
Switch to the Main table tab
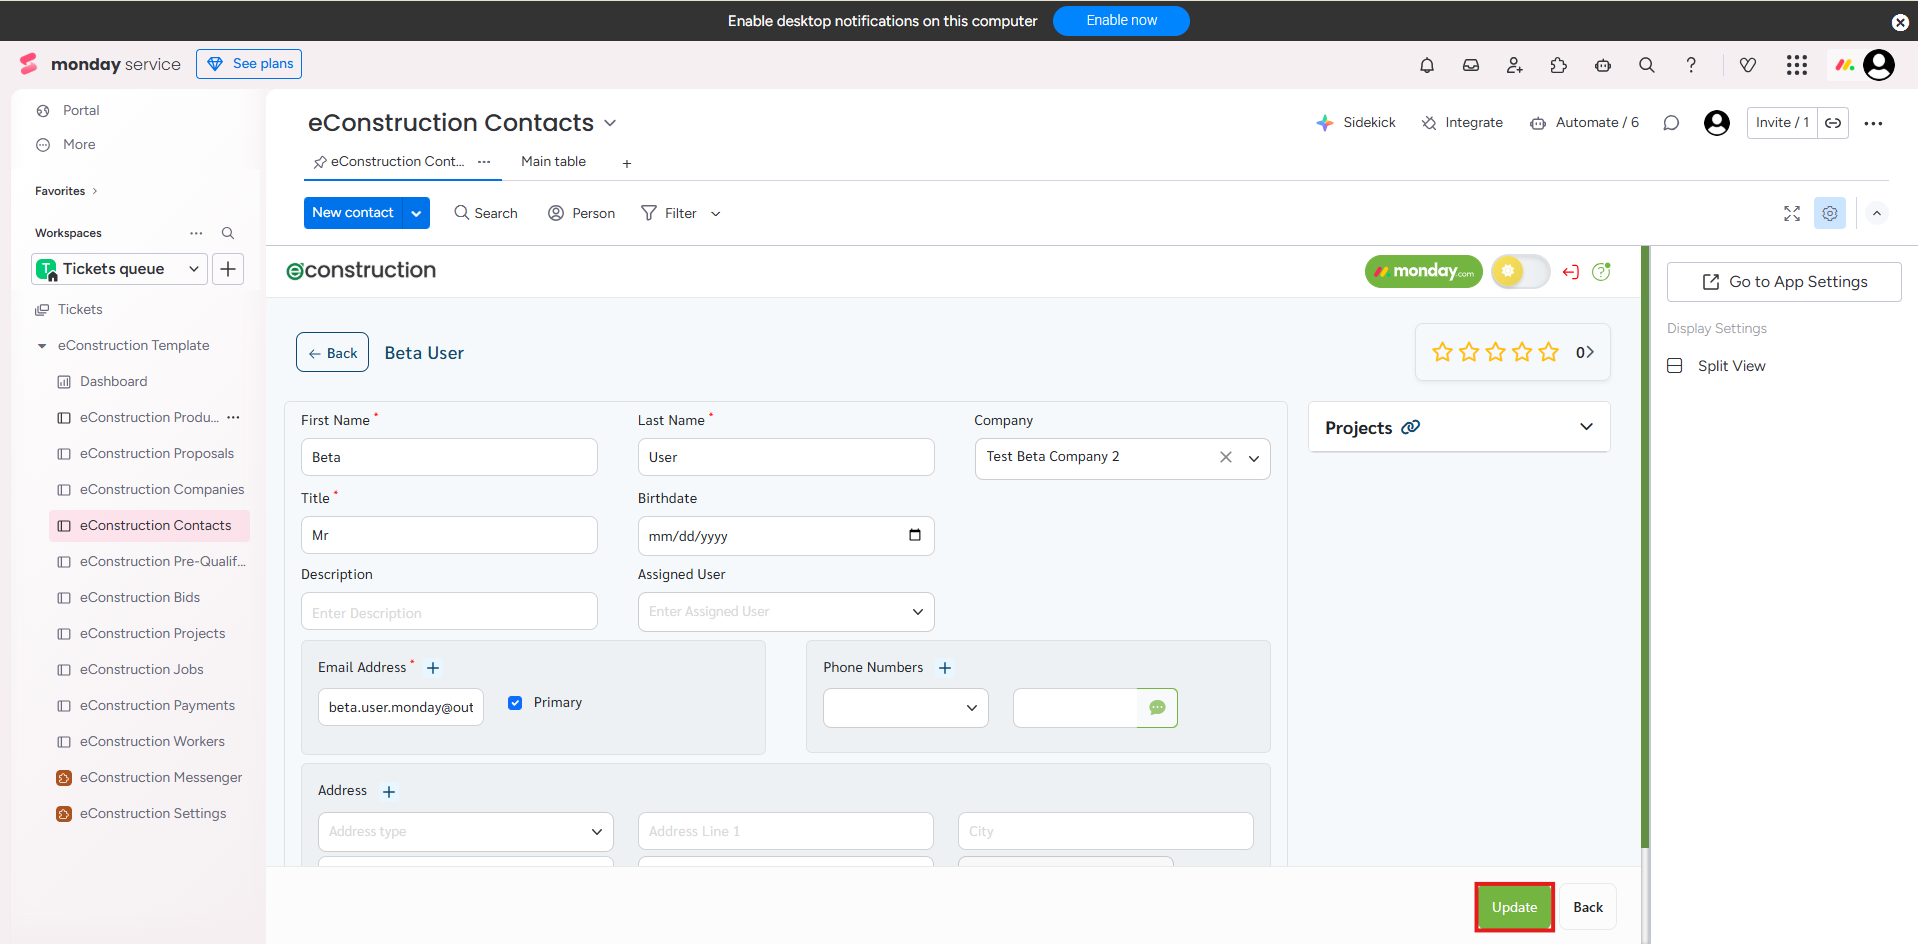[x=553, y=162]
